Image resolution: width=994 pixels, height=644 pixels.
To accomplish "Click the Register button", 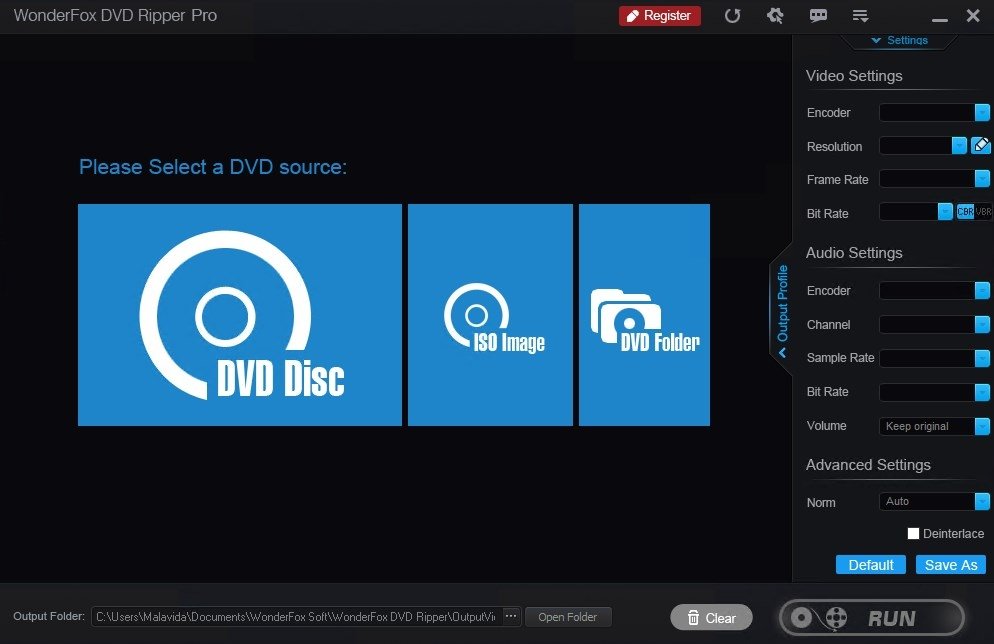I will [x=659, y=16].
